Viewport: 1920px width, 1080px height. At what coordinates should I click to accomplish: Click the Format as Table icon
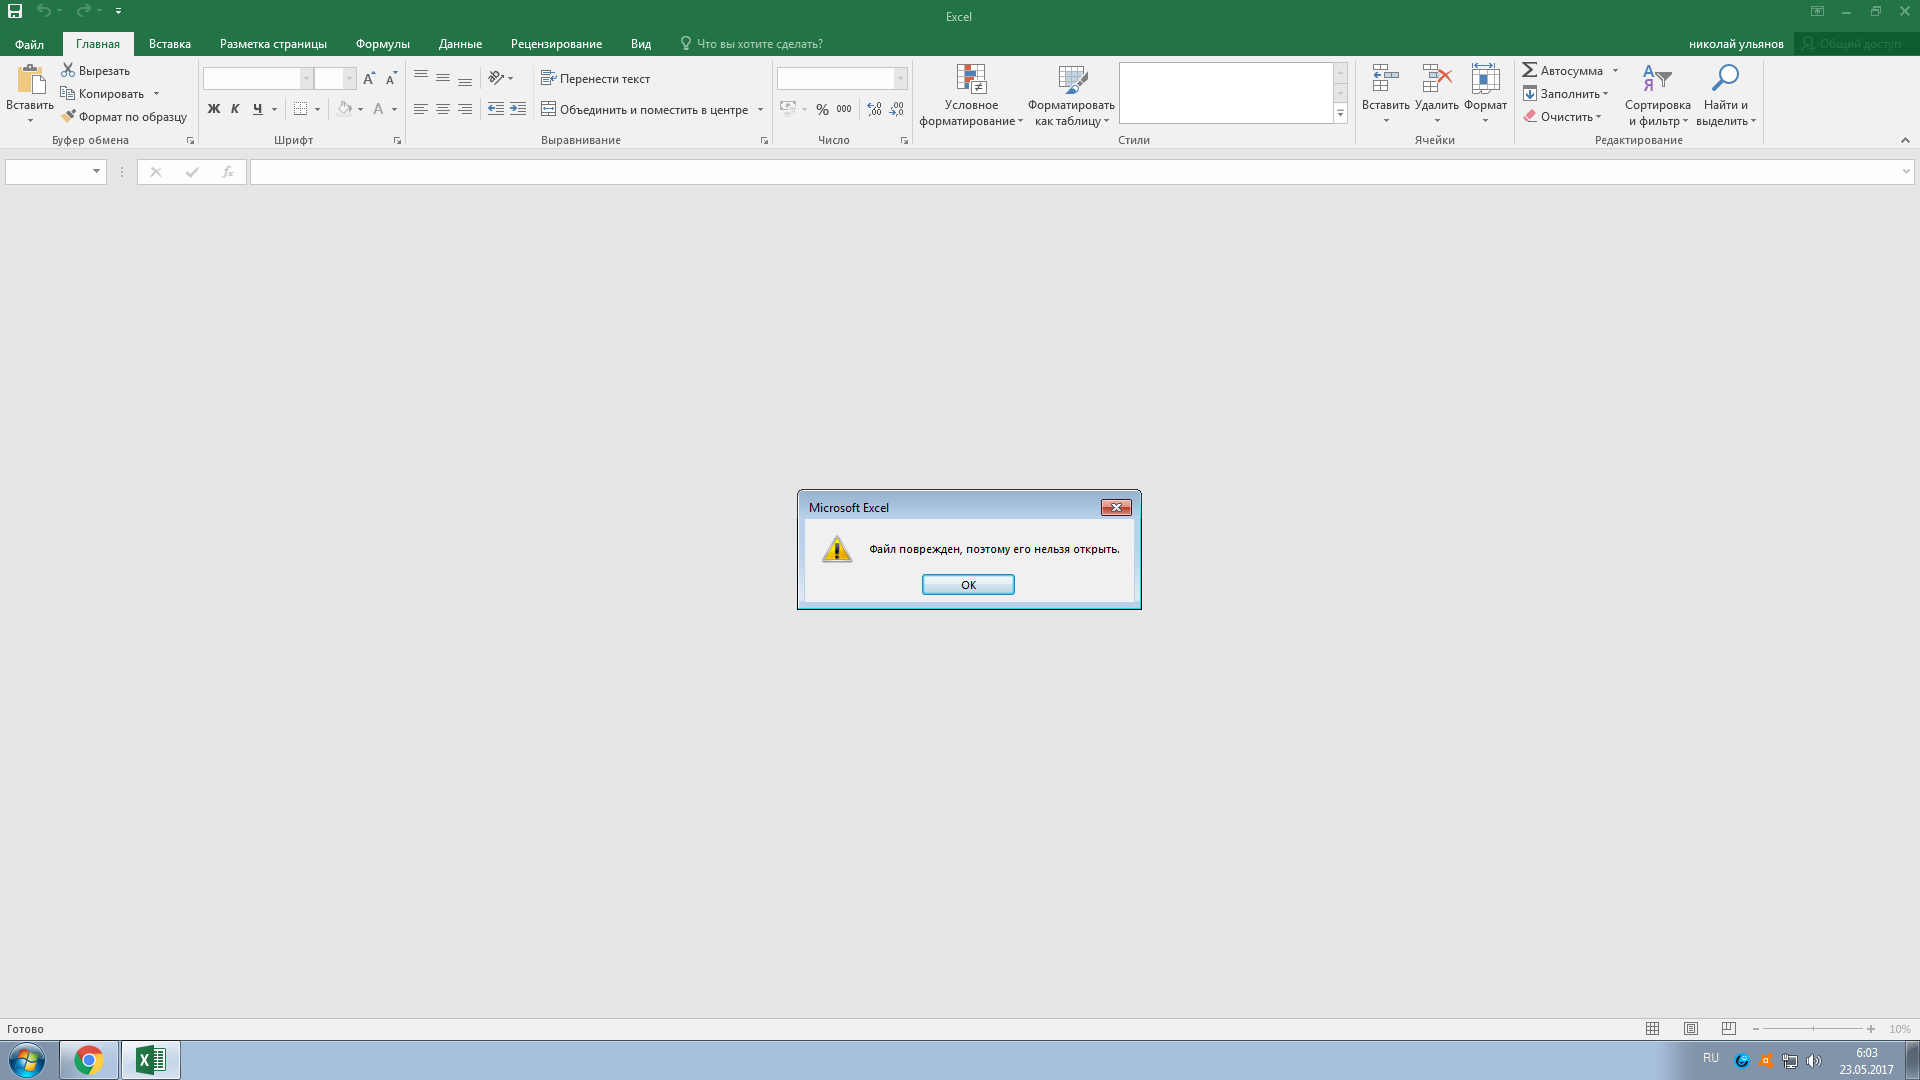tap(1071, 79)
